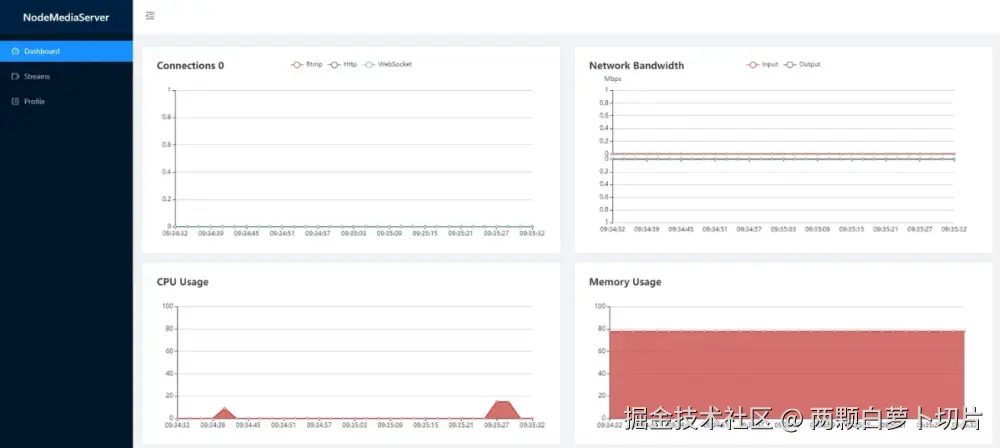This screenshot has width=1000, height=448.
Task: Click the Mbps axis unit label
Action: tap(613, 79)
